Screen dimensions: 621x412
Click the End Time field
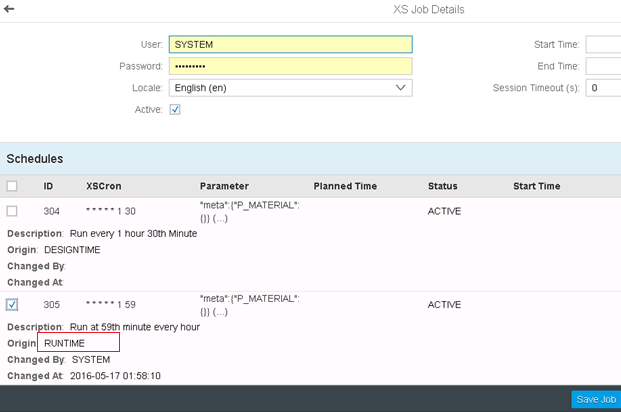[603, 66]
